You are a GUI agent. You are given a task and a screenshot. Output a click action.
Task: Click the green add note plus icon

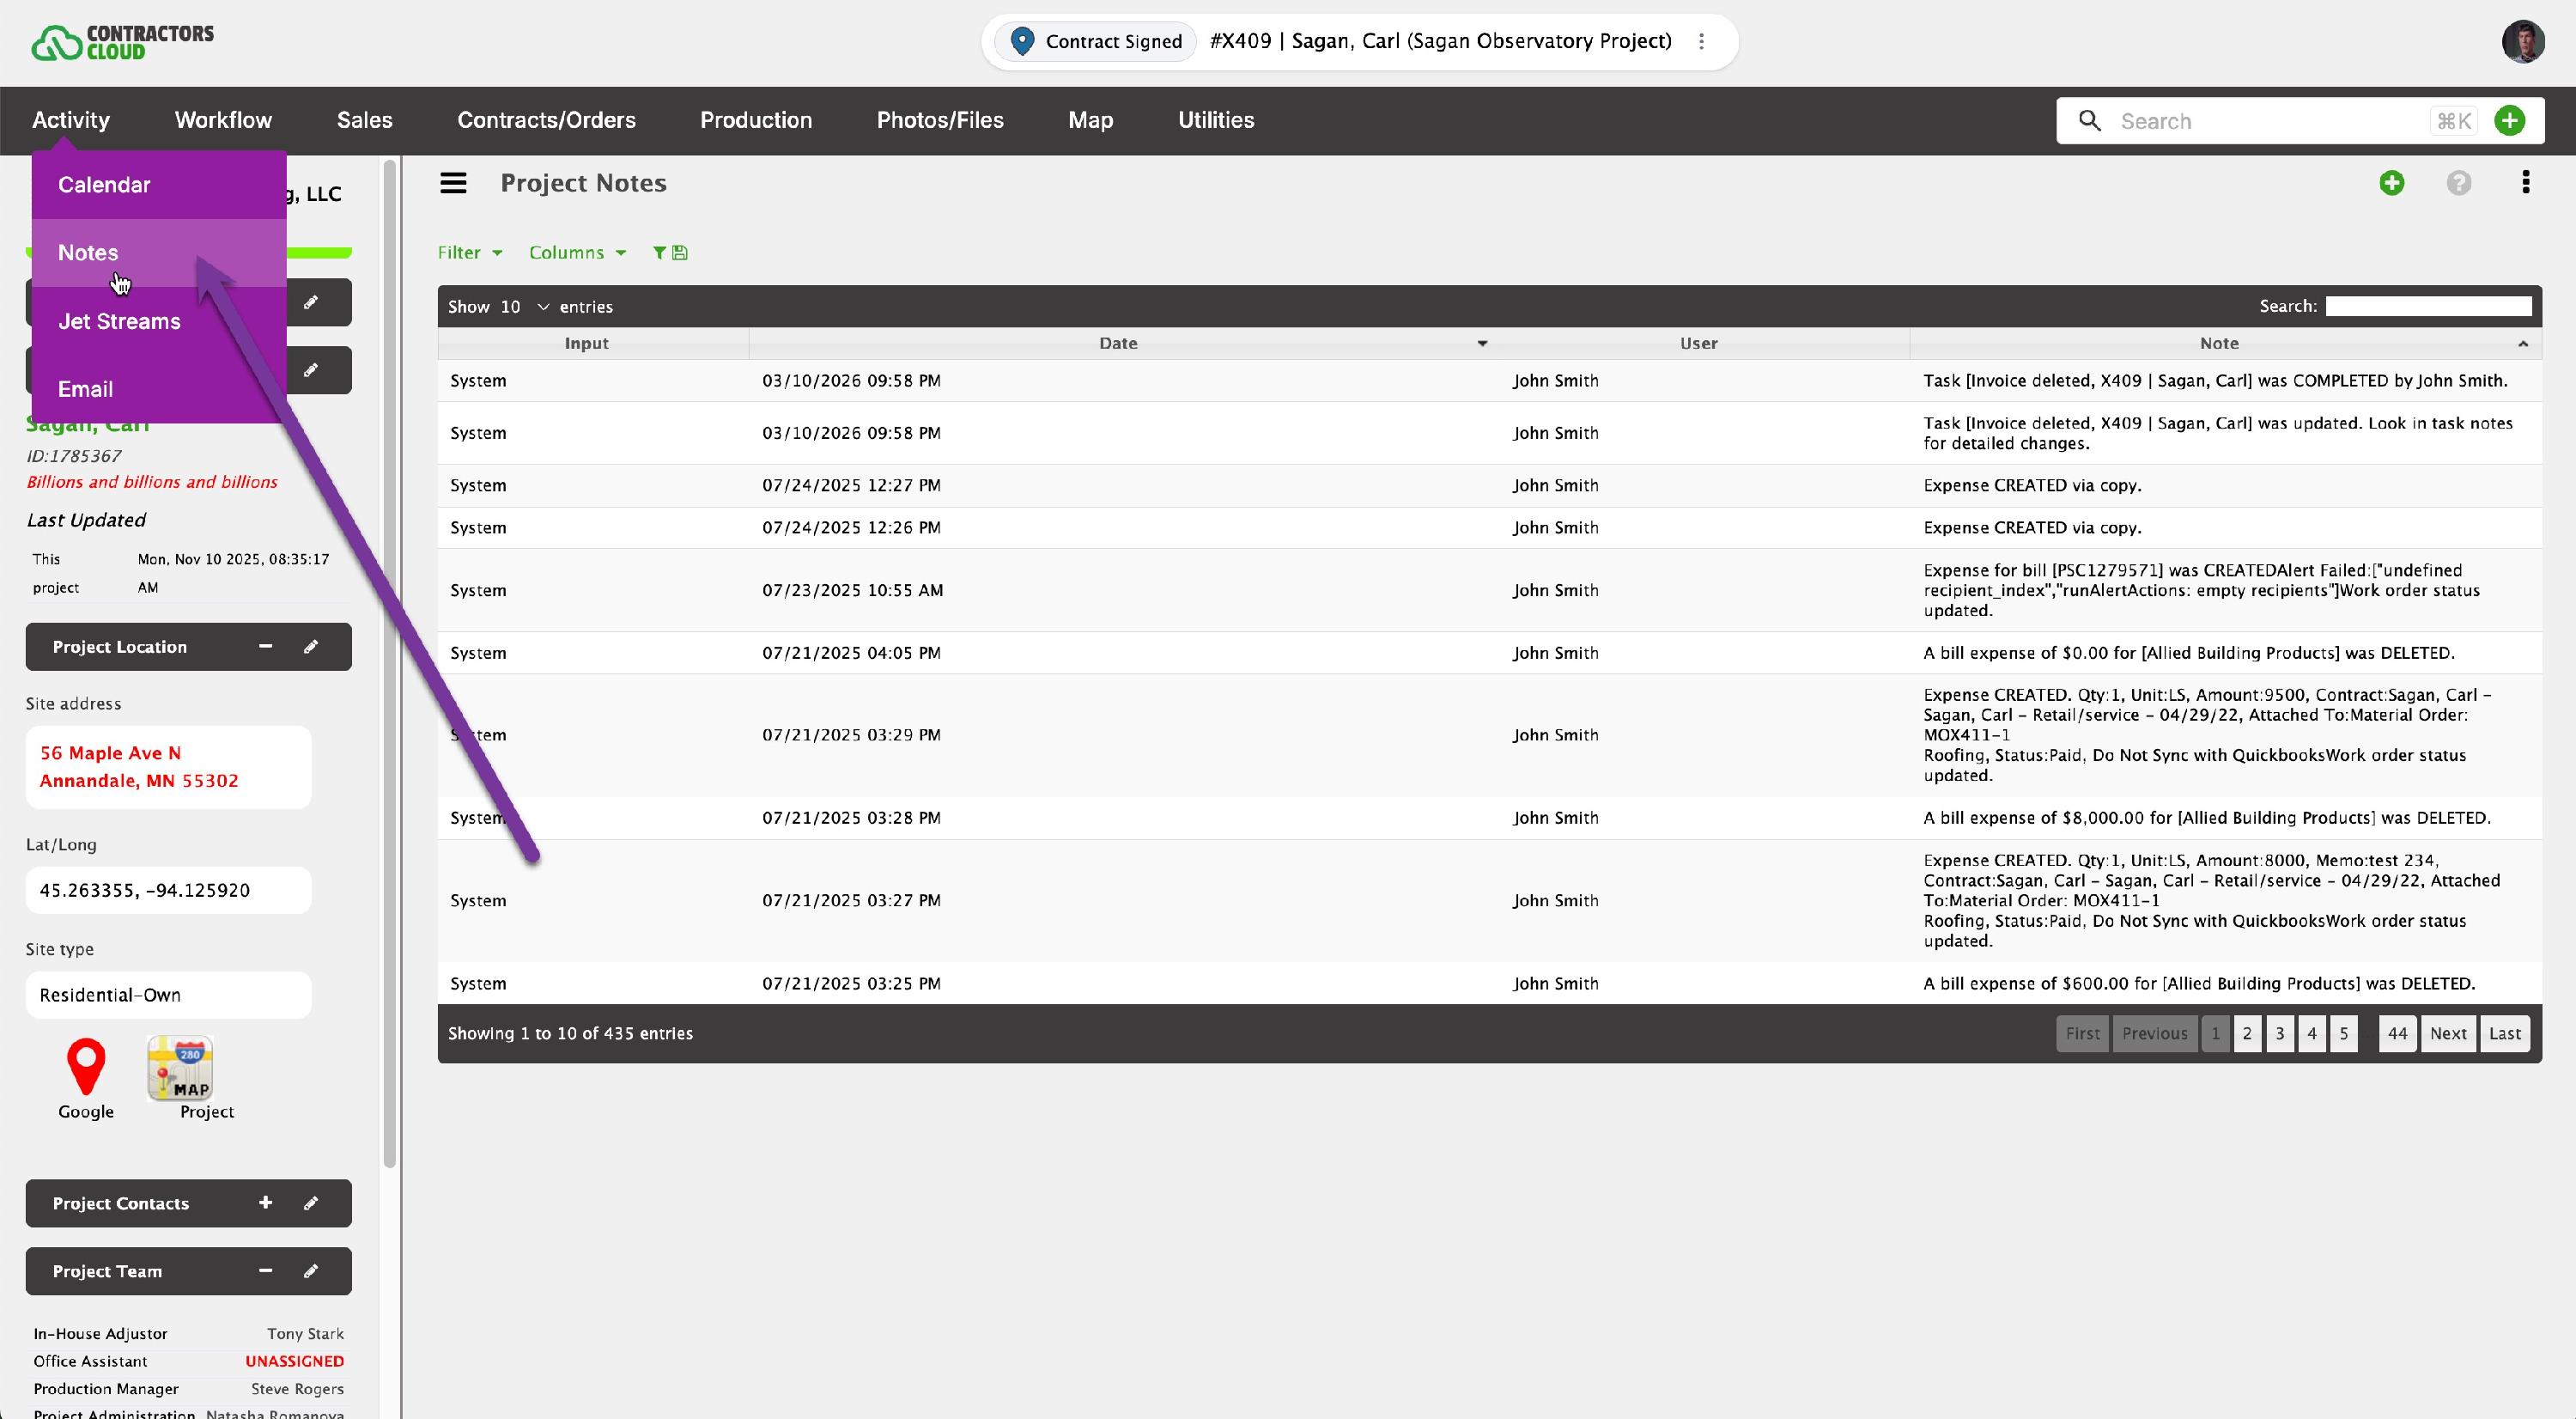[2391, 183]
